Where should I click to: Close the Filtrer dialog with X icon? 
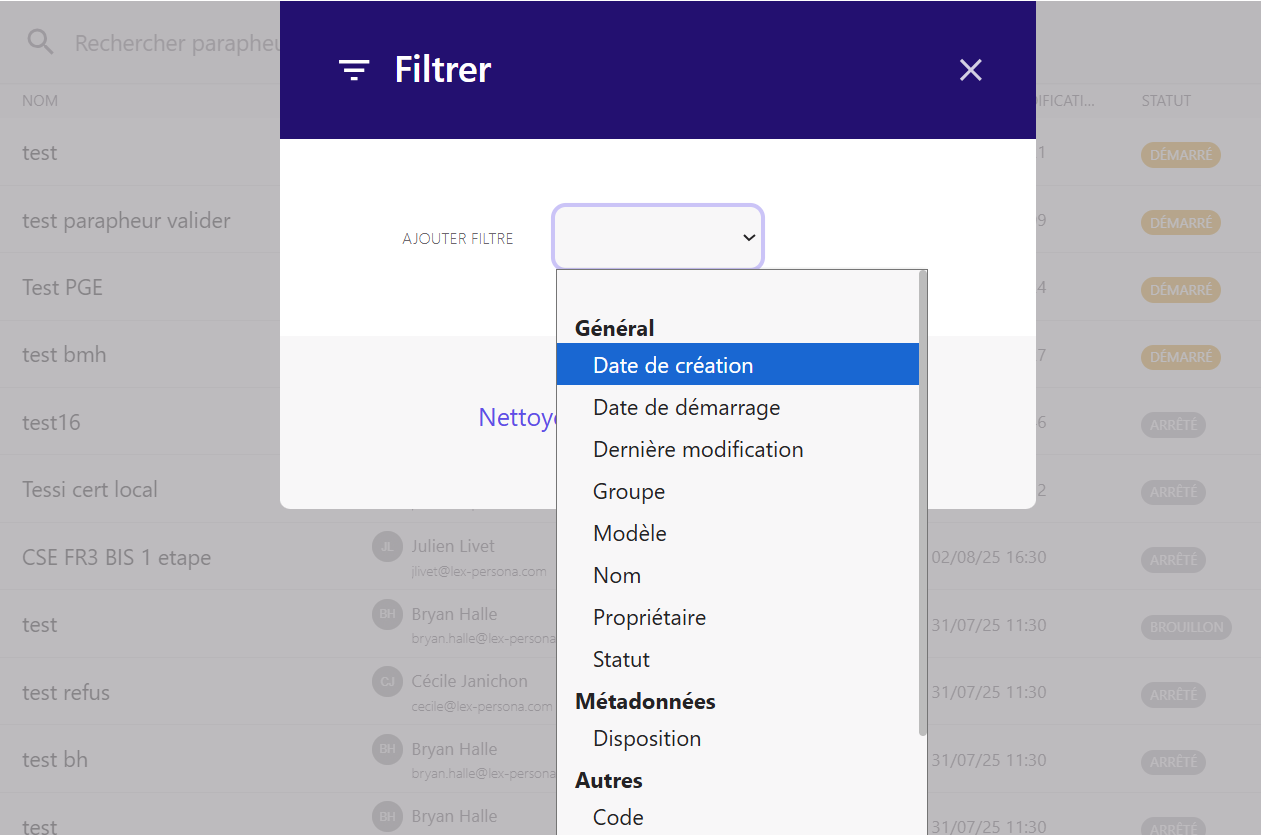[970, 70]
